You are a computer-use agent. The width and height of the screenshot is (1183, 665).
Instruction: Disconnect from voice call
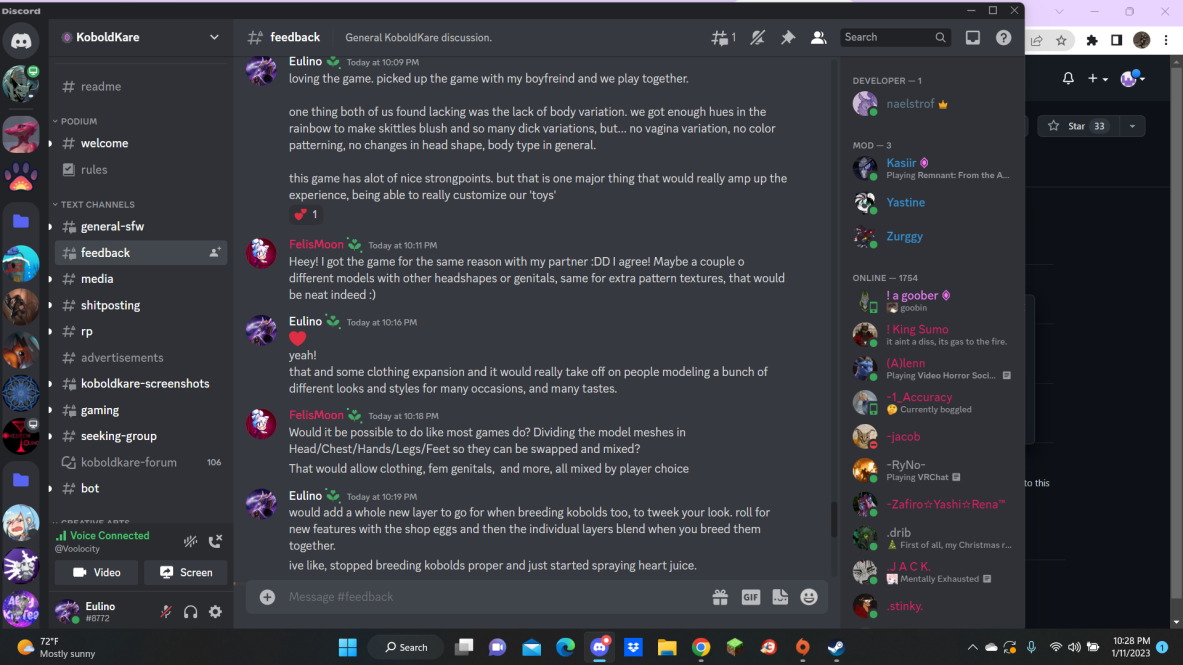coord(216,541)
